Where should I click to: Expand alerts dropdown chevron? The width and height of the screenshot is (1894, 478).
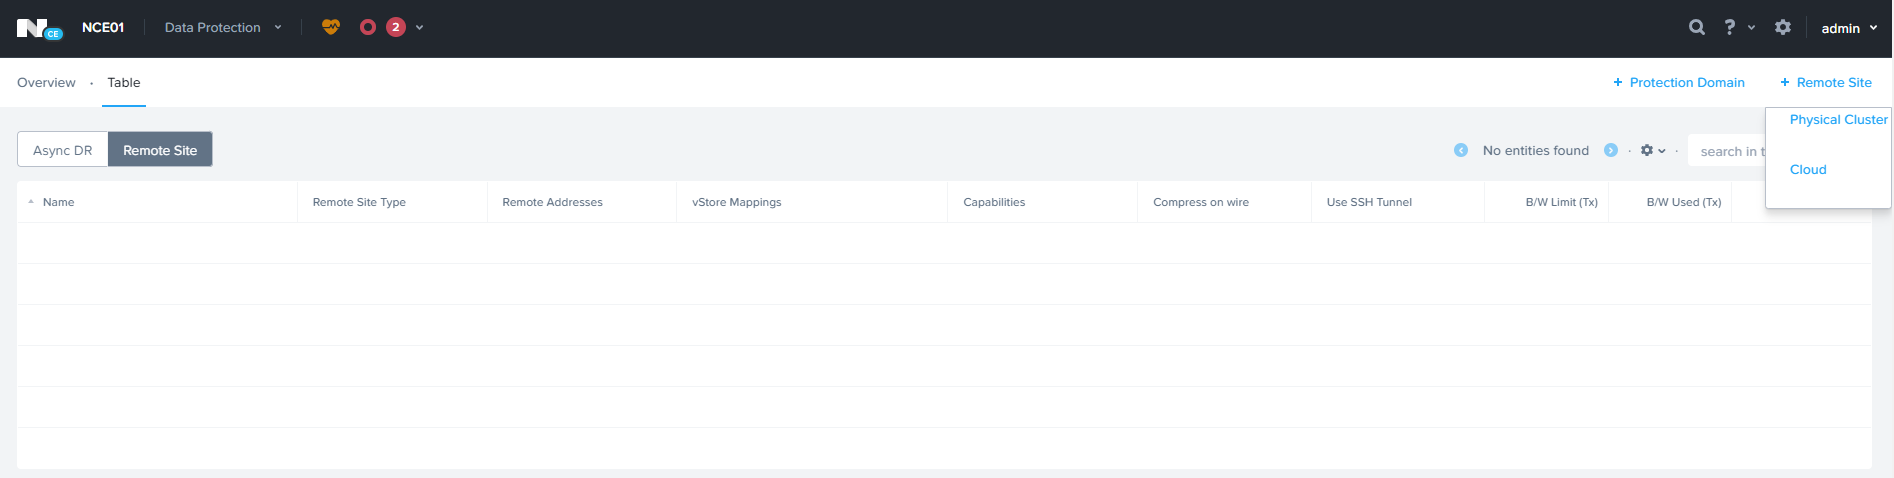419,28
